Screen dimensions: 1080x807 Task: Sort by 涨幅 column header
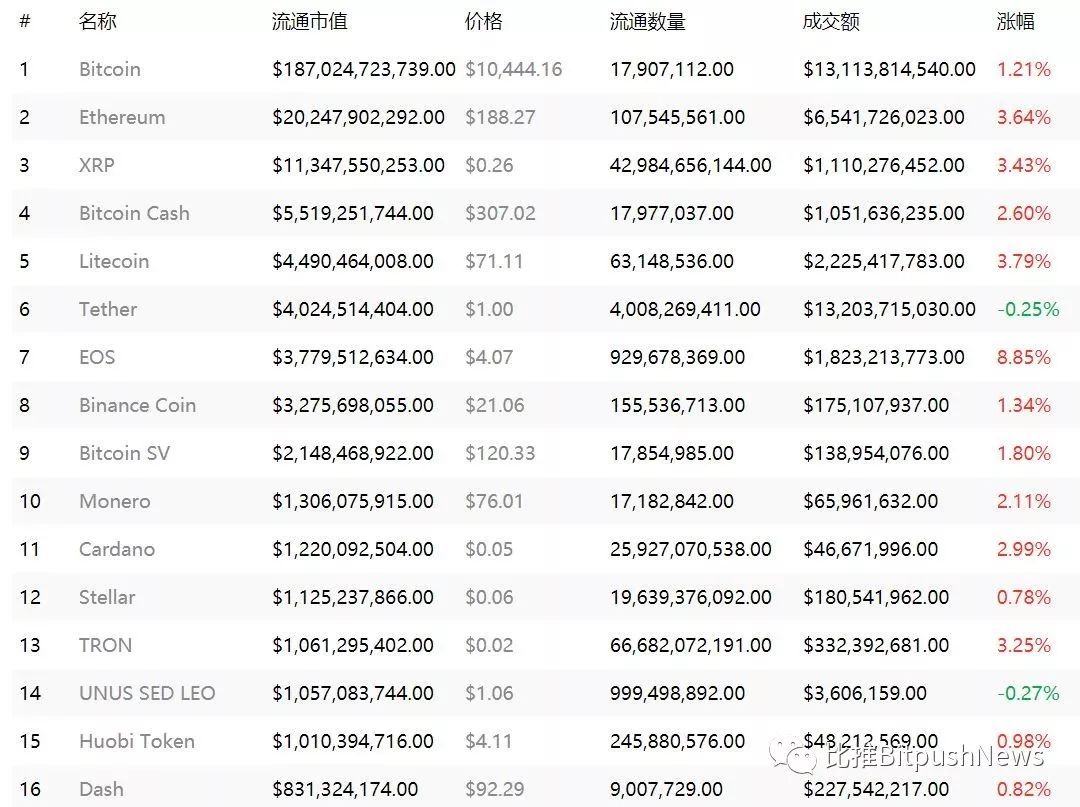click(x=1016, y=21)
